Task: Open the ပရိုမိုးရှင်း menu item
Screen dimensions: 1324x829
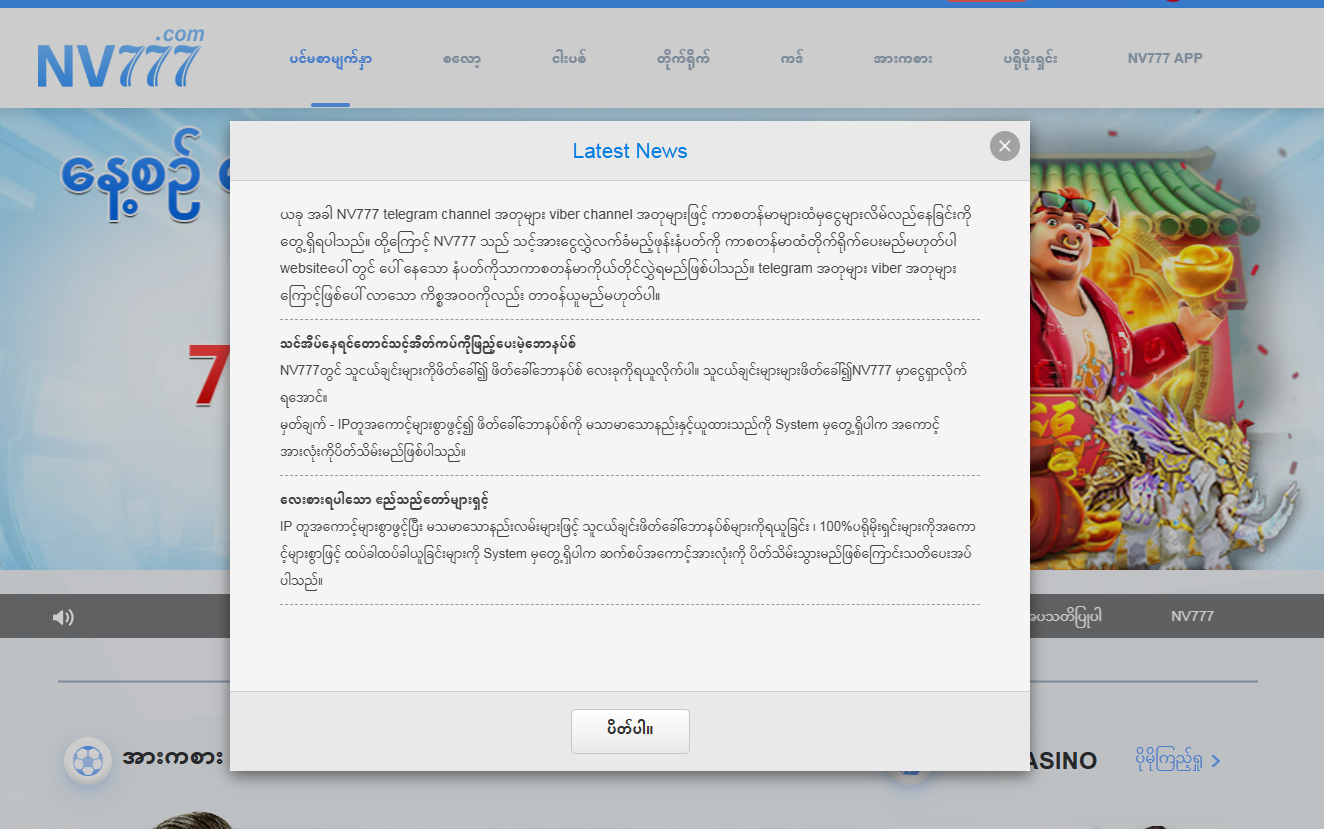Action: click(x=1030, y=59)
